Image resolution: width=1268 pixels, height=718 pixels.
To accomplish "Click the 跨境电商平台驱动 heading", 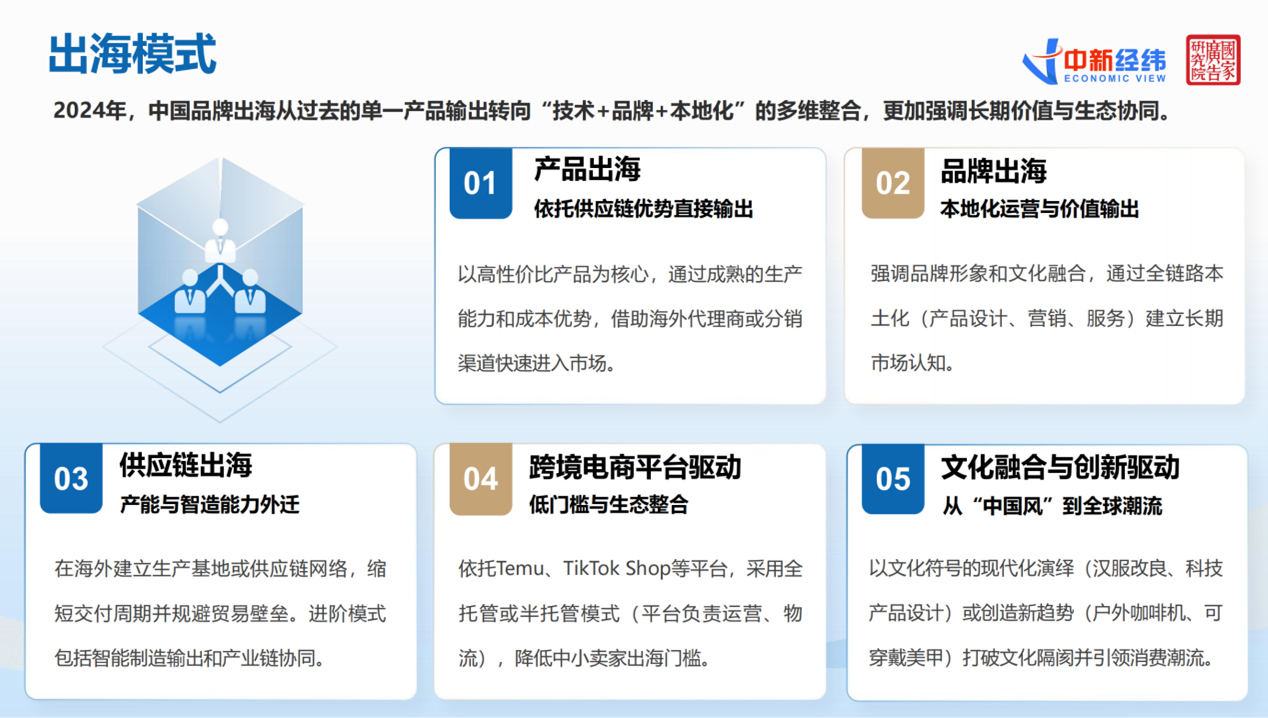I will (635, 467).
